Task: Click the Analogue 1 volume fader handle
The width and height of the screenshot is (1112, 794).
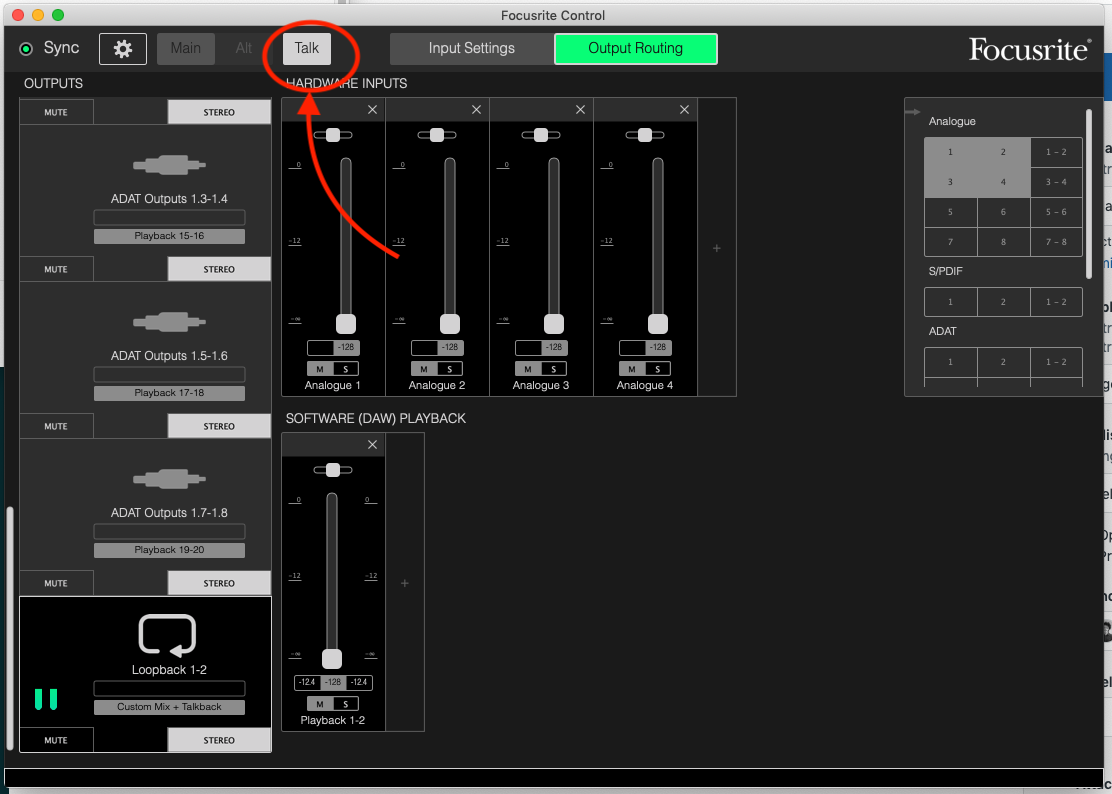Action: (x=345, y=324)
